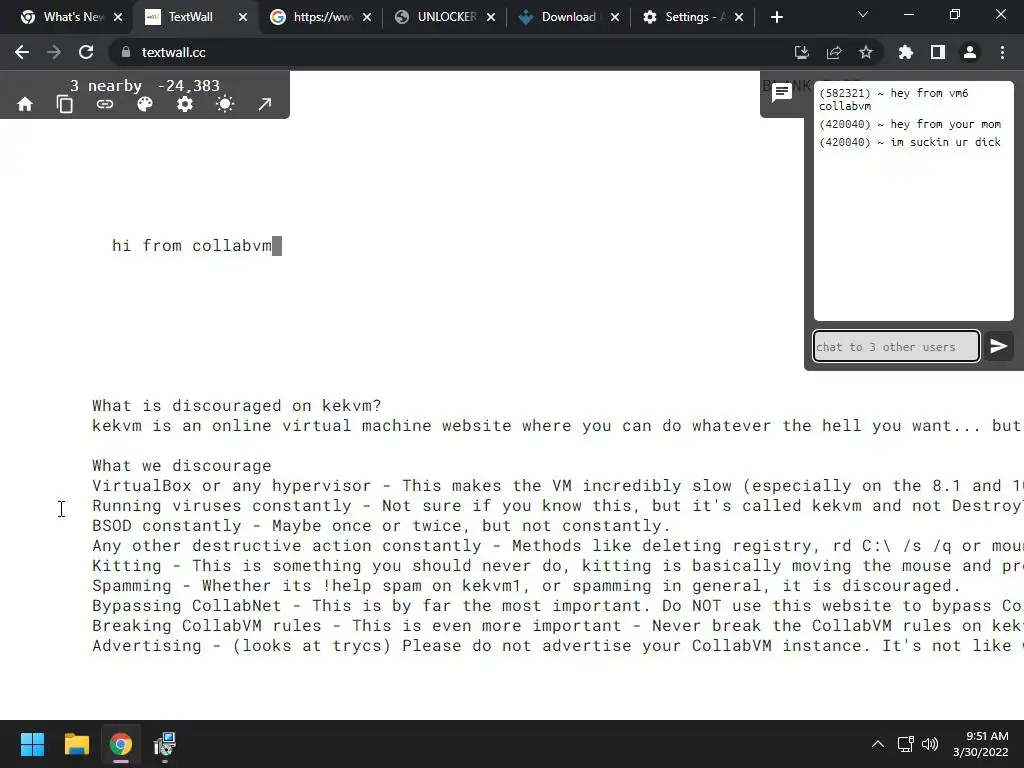1024x768 pixels.
Task: Click the 'hi from collabvm' text
Action: pyautogui.click(x=192, y=246)
